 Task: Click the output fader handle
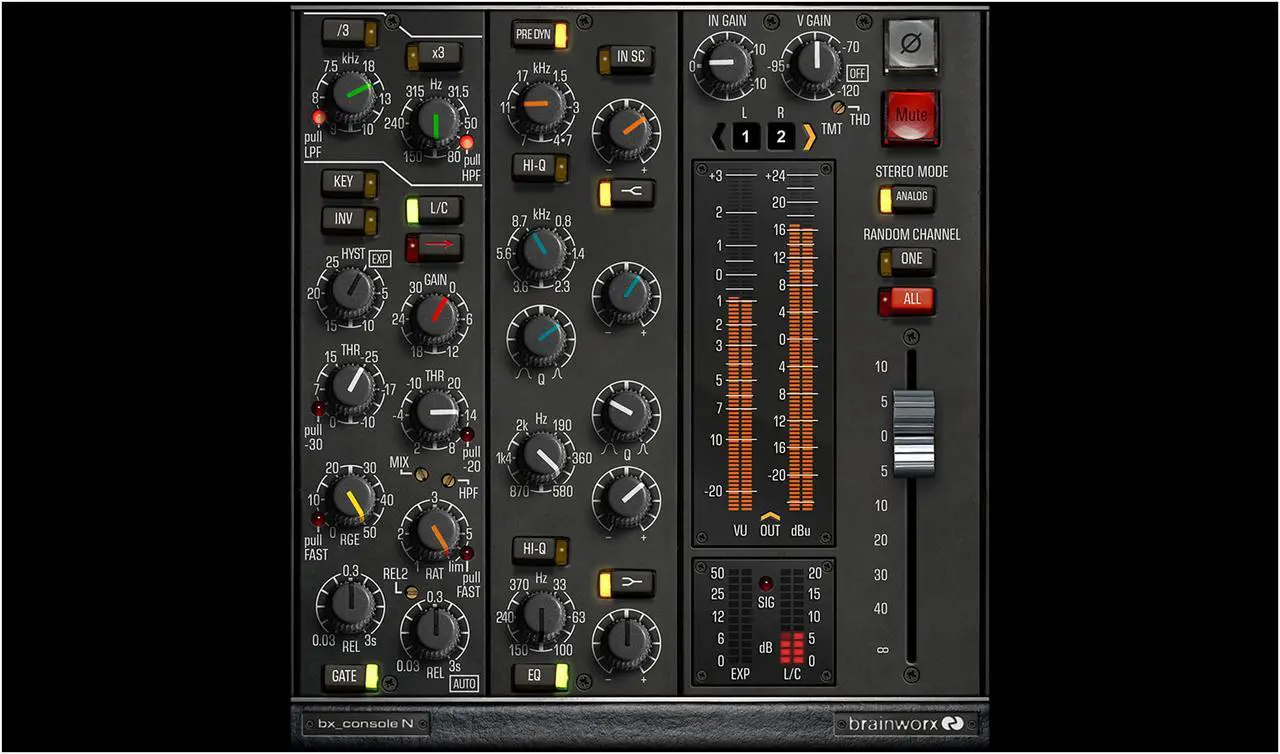(x=912, y=431)
